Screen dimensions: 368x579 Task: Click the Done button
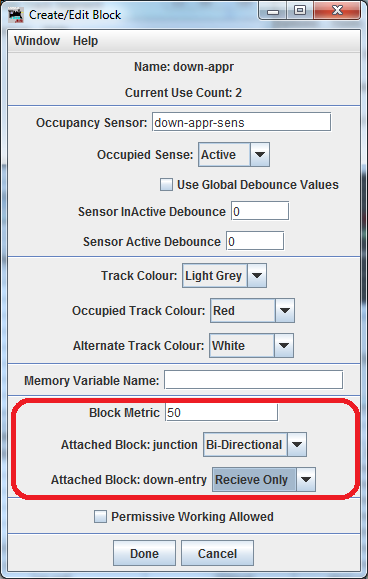(x=144, y=553)
